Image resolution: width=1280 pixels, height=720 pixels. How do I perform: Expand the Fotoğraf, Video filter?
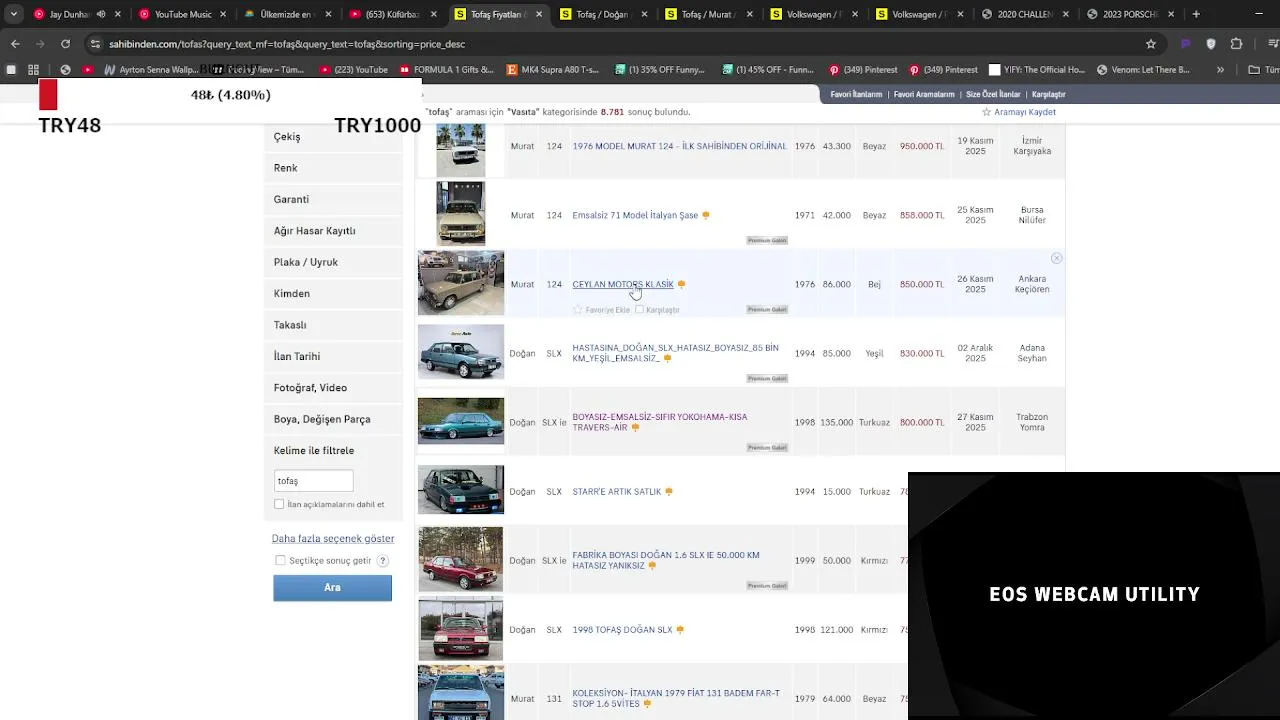333,388
